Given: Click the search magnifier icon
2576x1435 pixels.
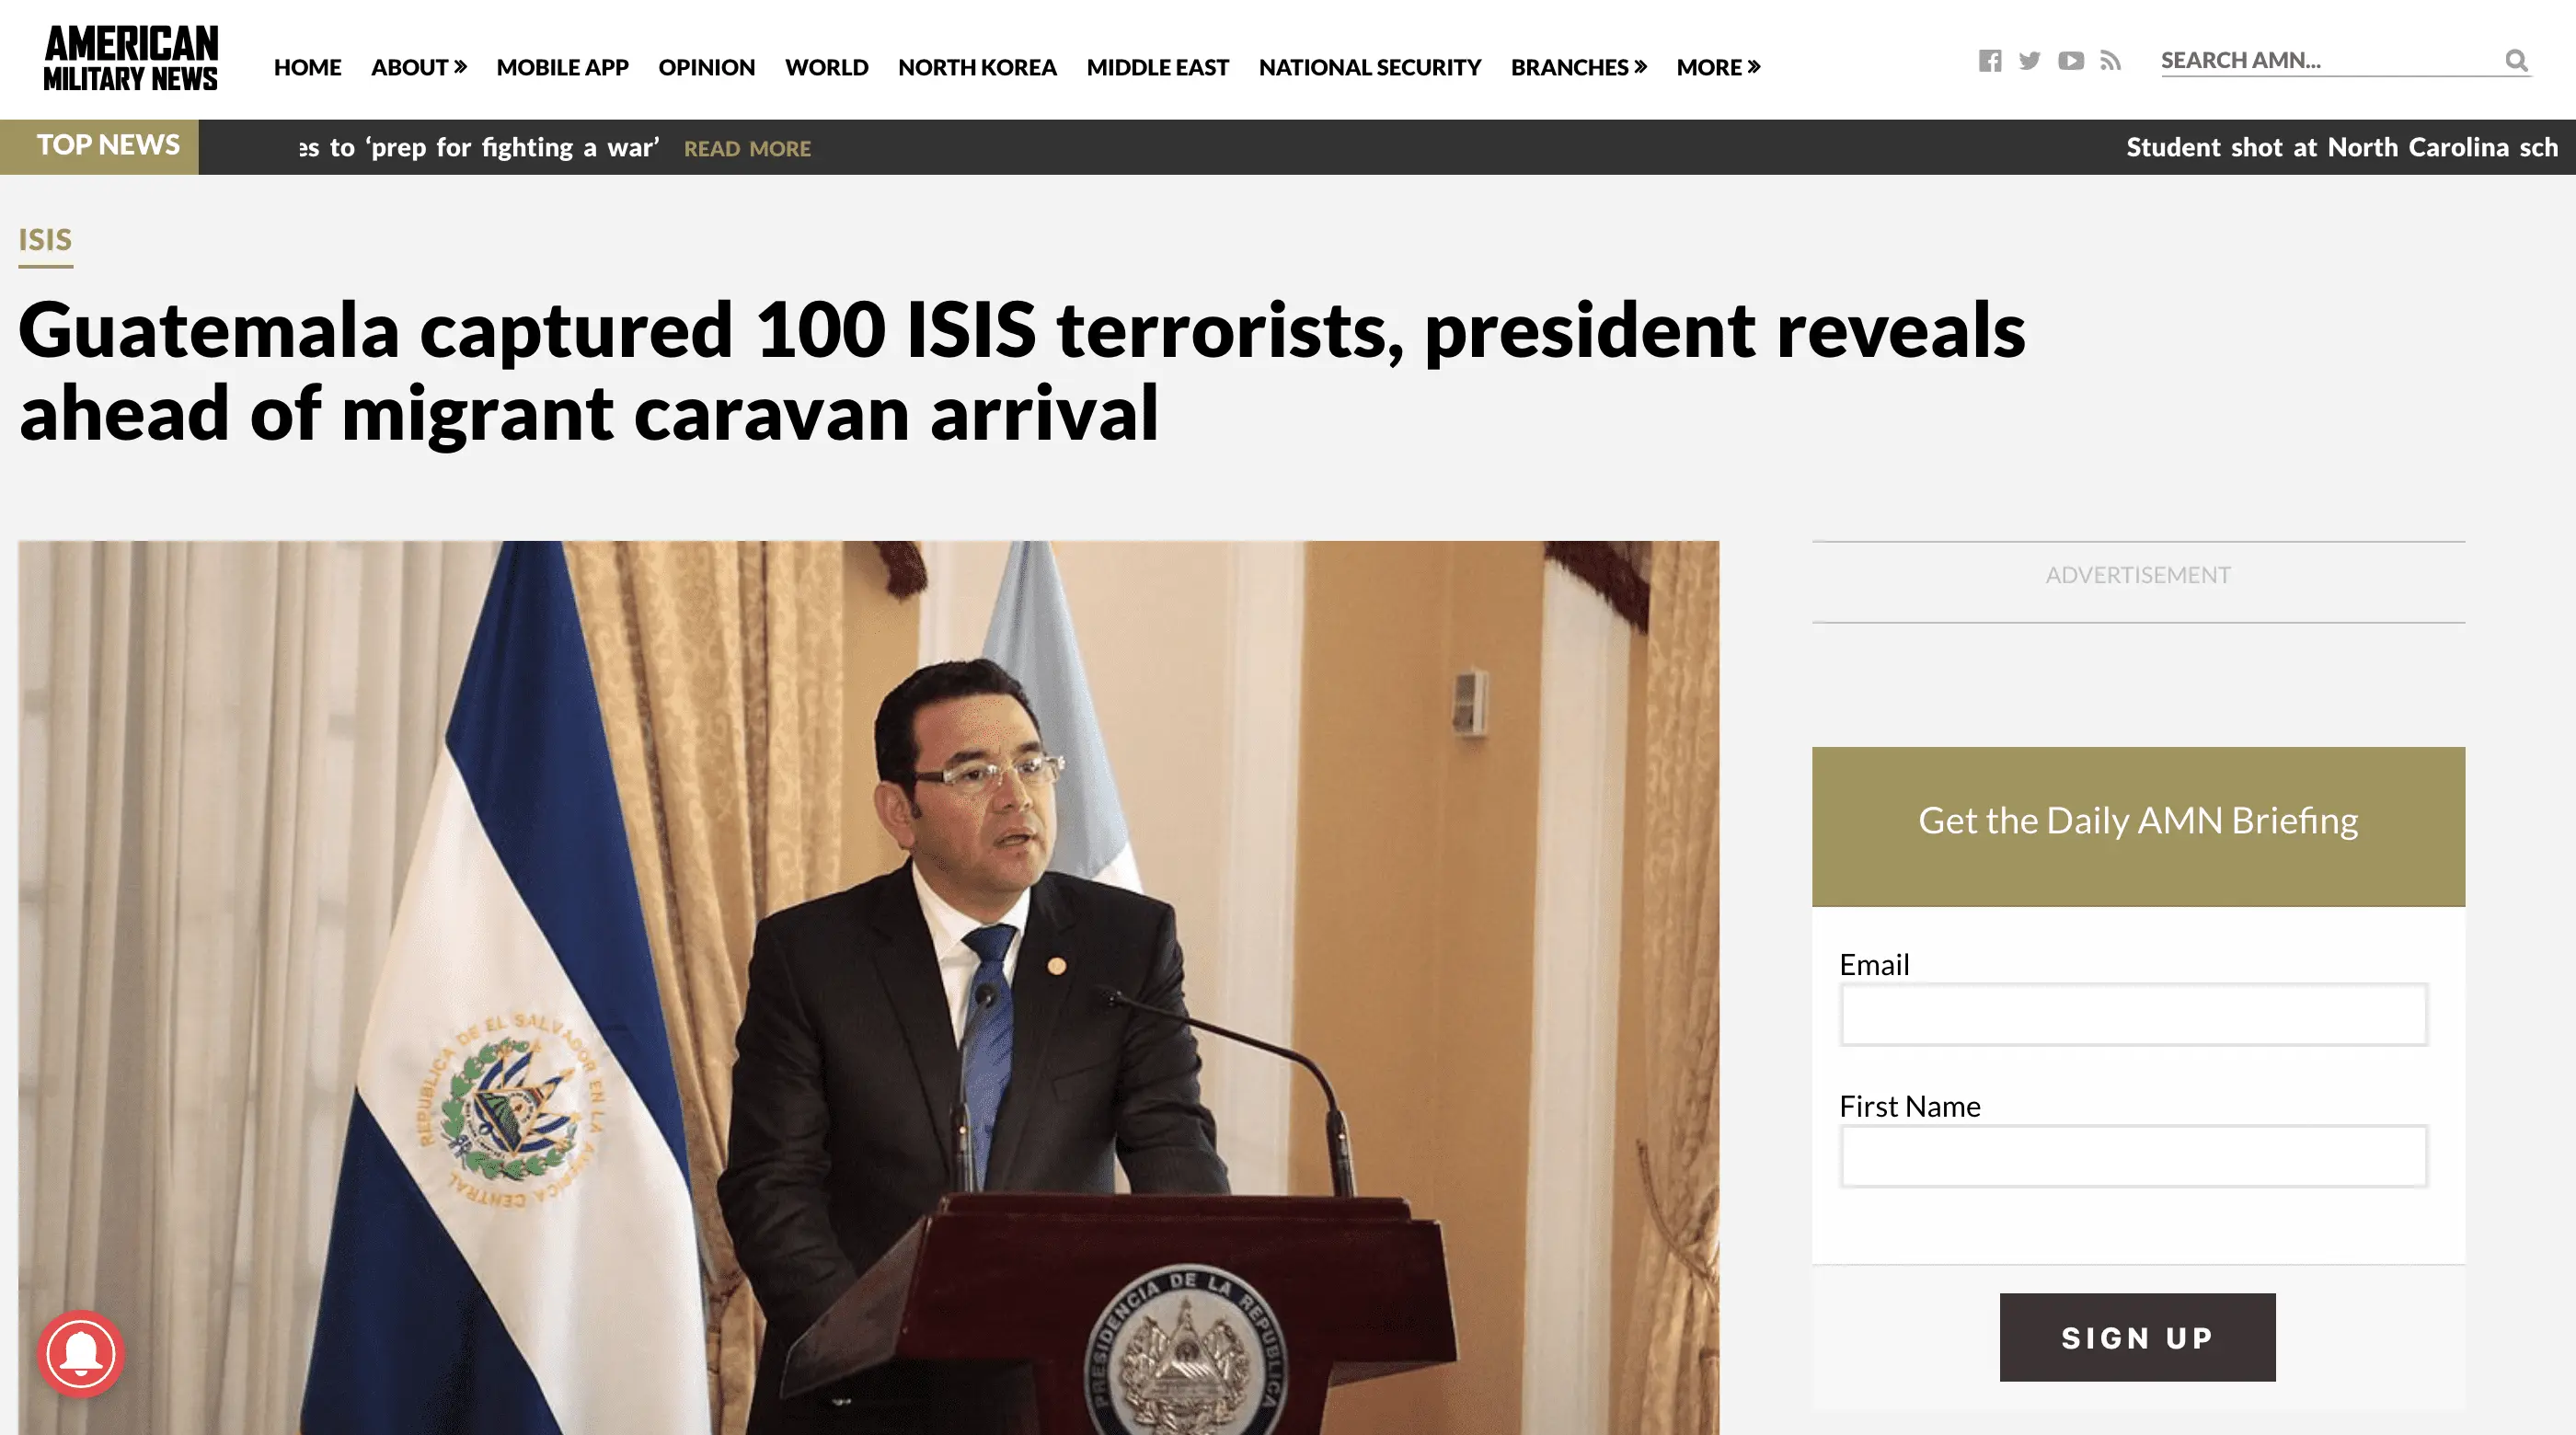Looking at the screenshot, I should coord(2516,61).
